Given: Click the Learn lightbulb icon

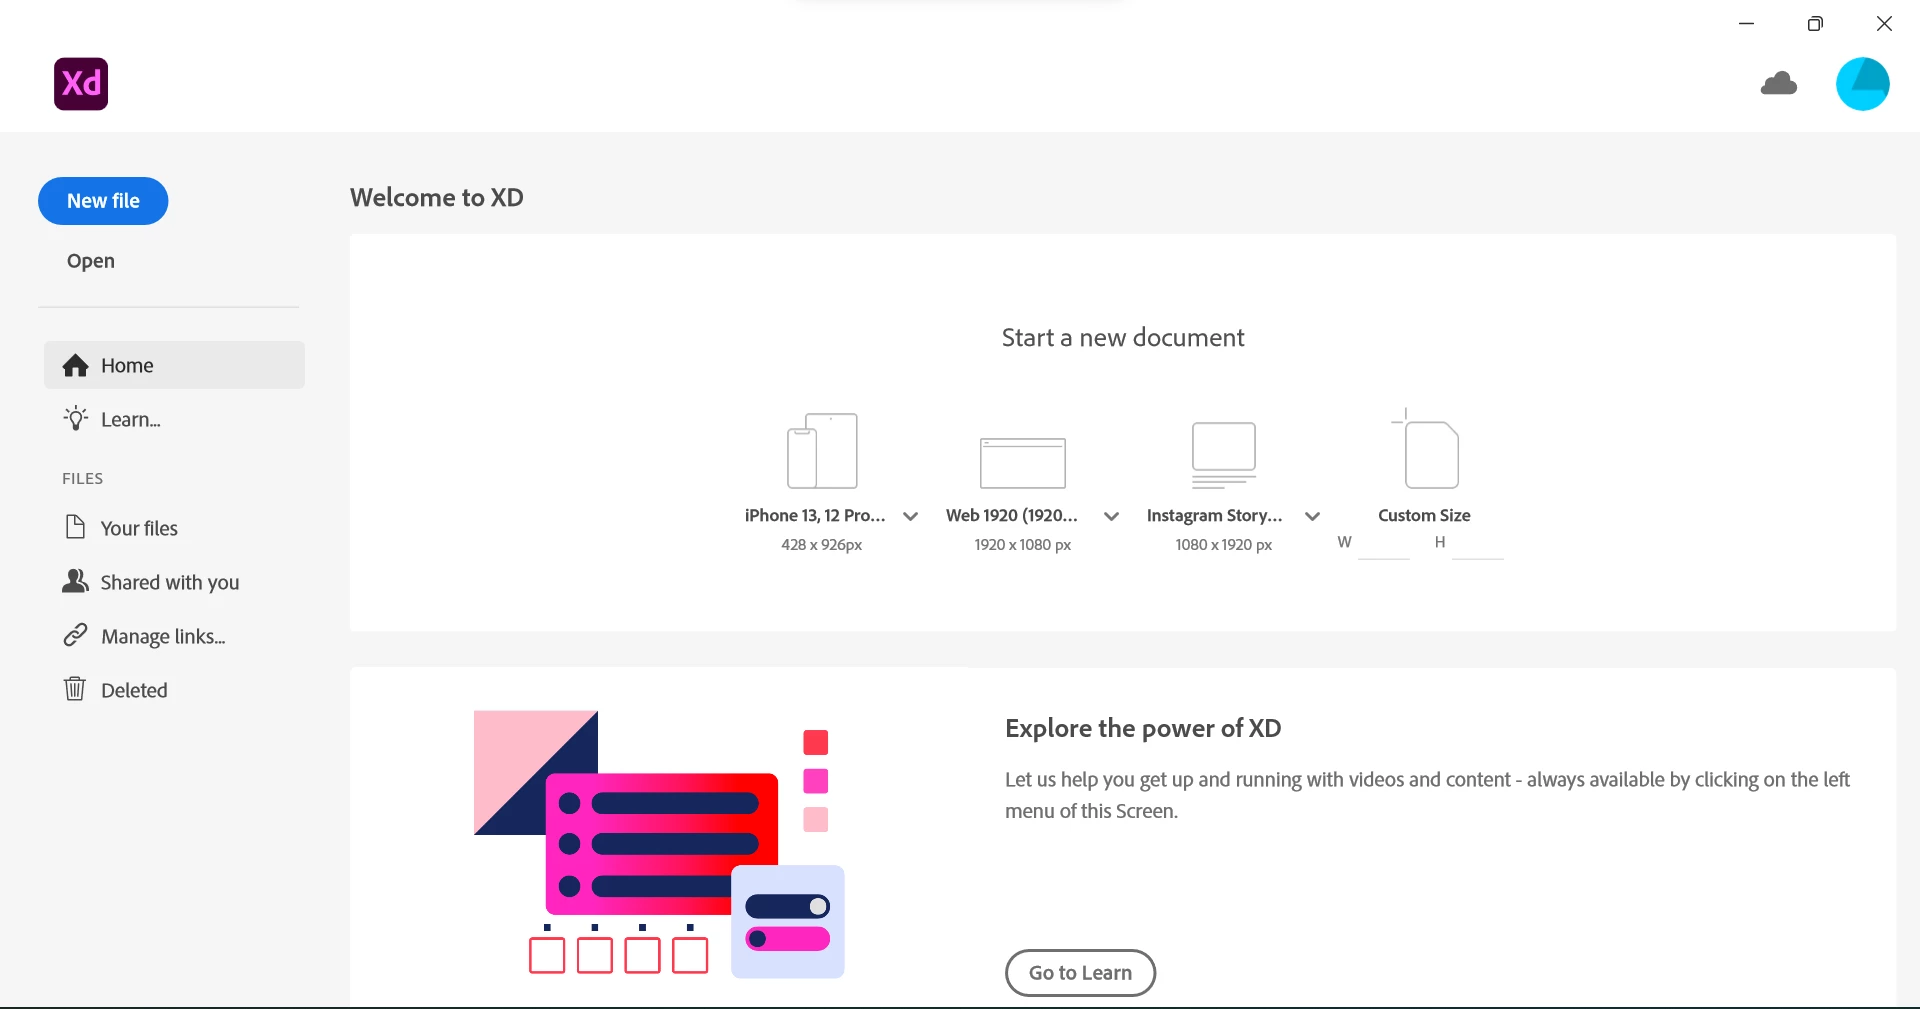Looking at the screenshot, I should [76, 419].
